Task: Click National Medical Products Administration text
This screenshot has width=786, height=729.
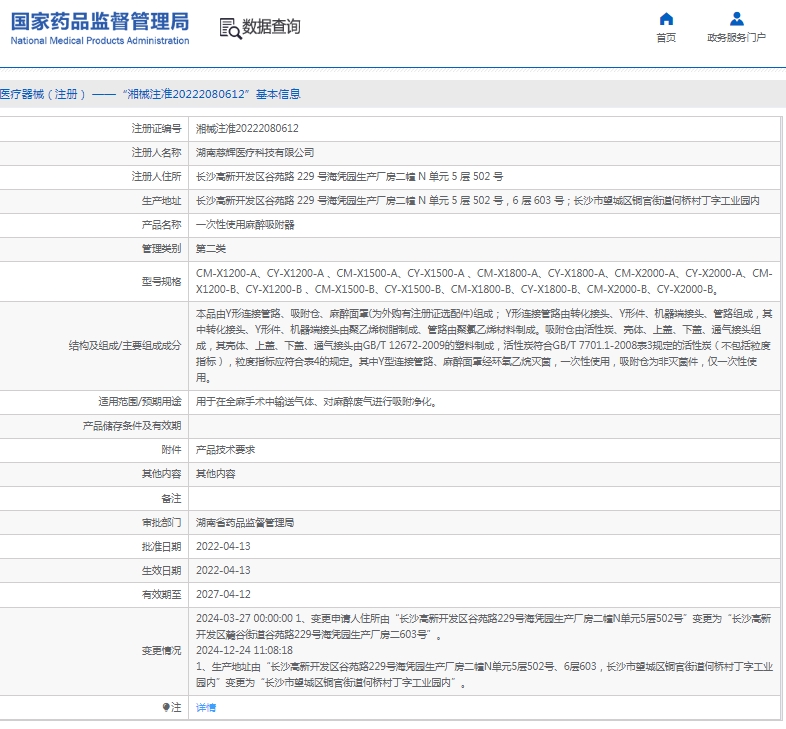Action: click(100, 41)
